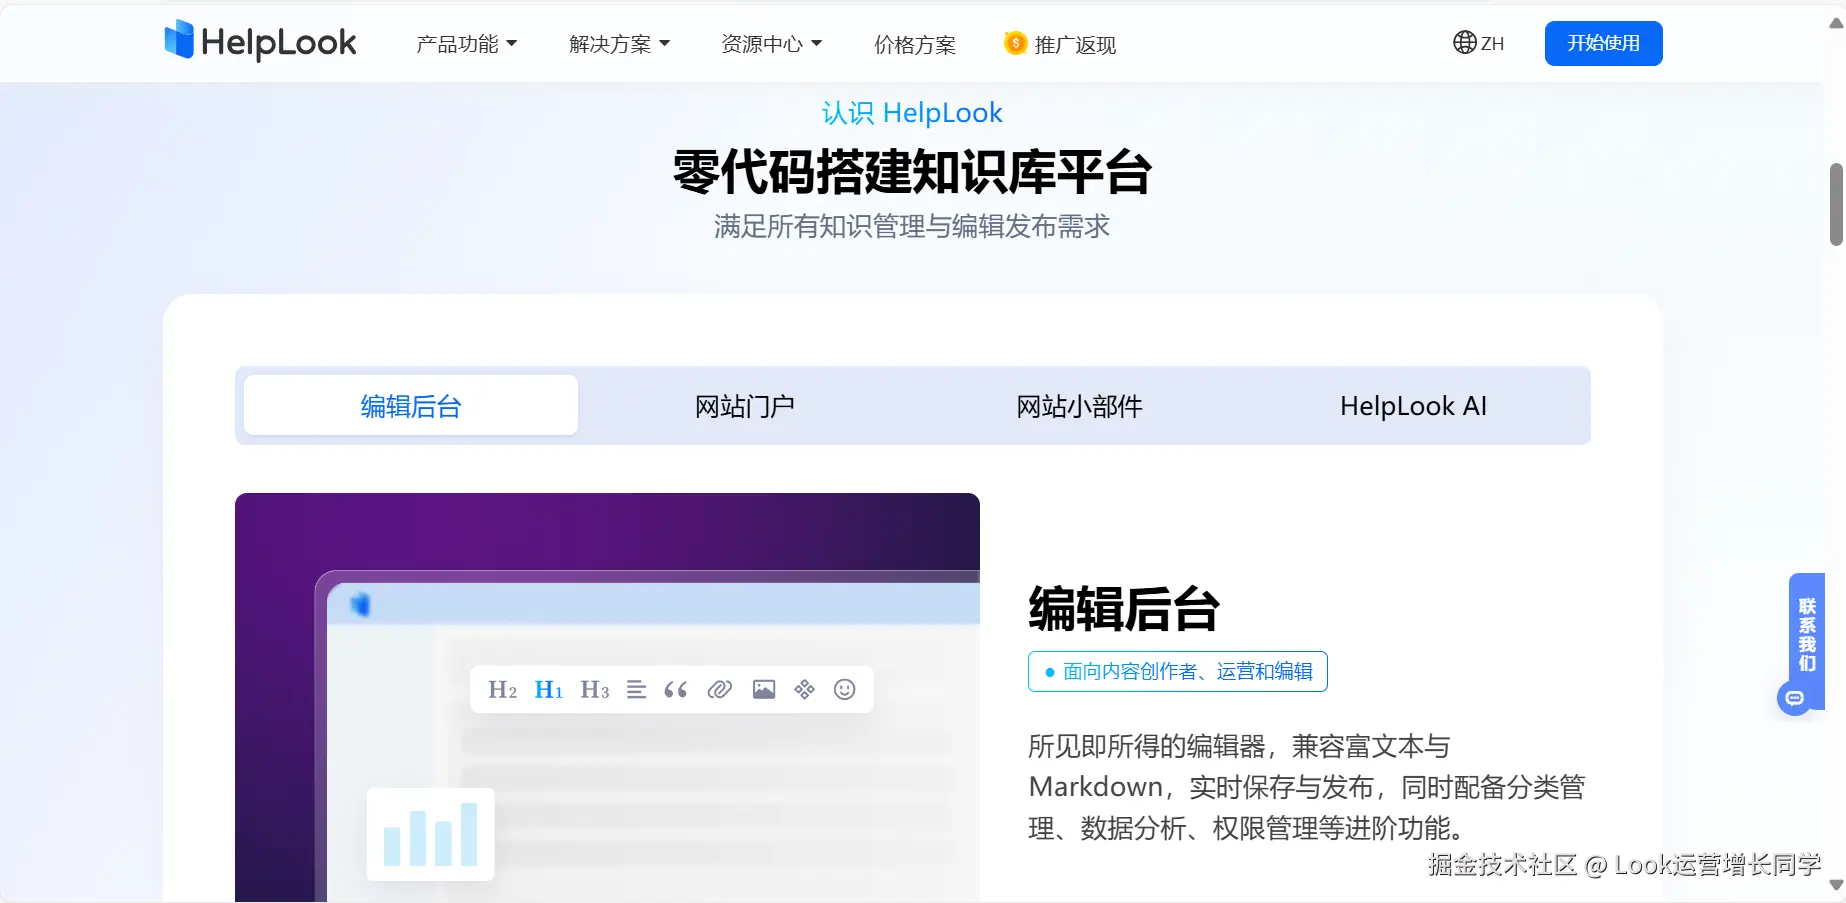This screenshot has height=903, width=1846.
Task: Open the globe language switcher icon
Action: click(x=1464, y=42)
